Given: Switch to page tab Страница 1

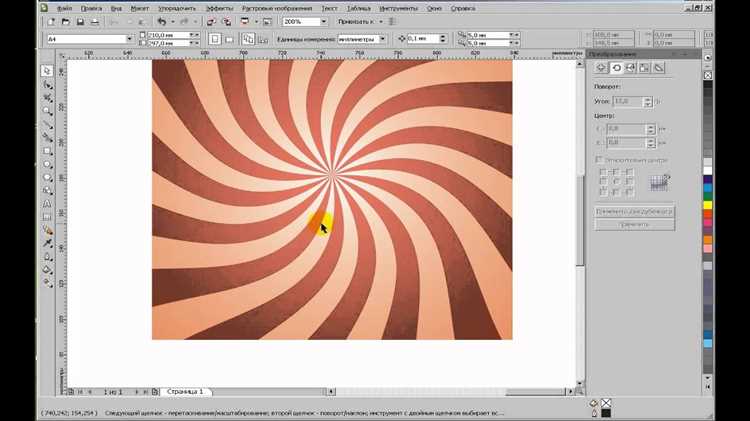Looking at the screenshot, I should (x=185, y=391).
